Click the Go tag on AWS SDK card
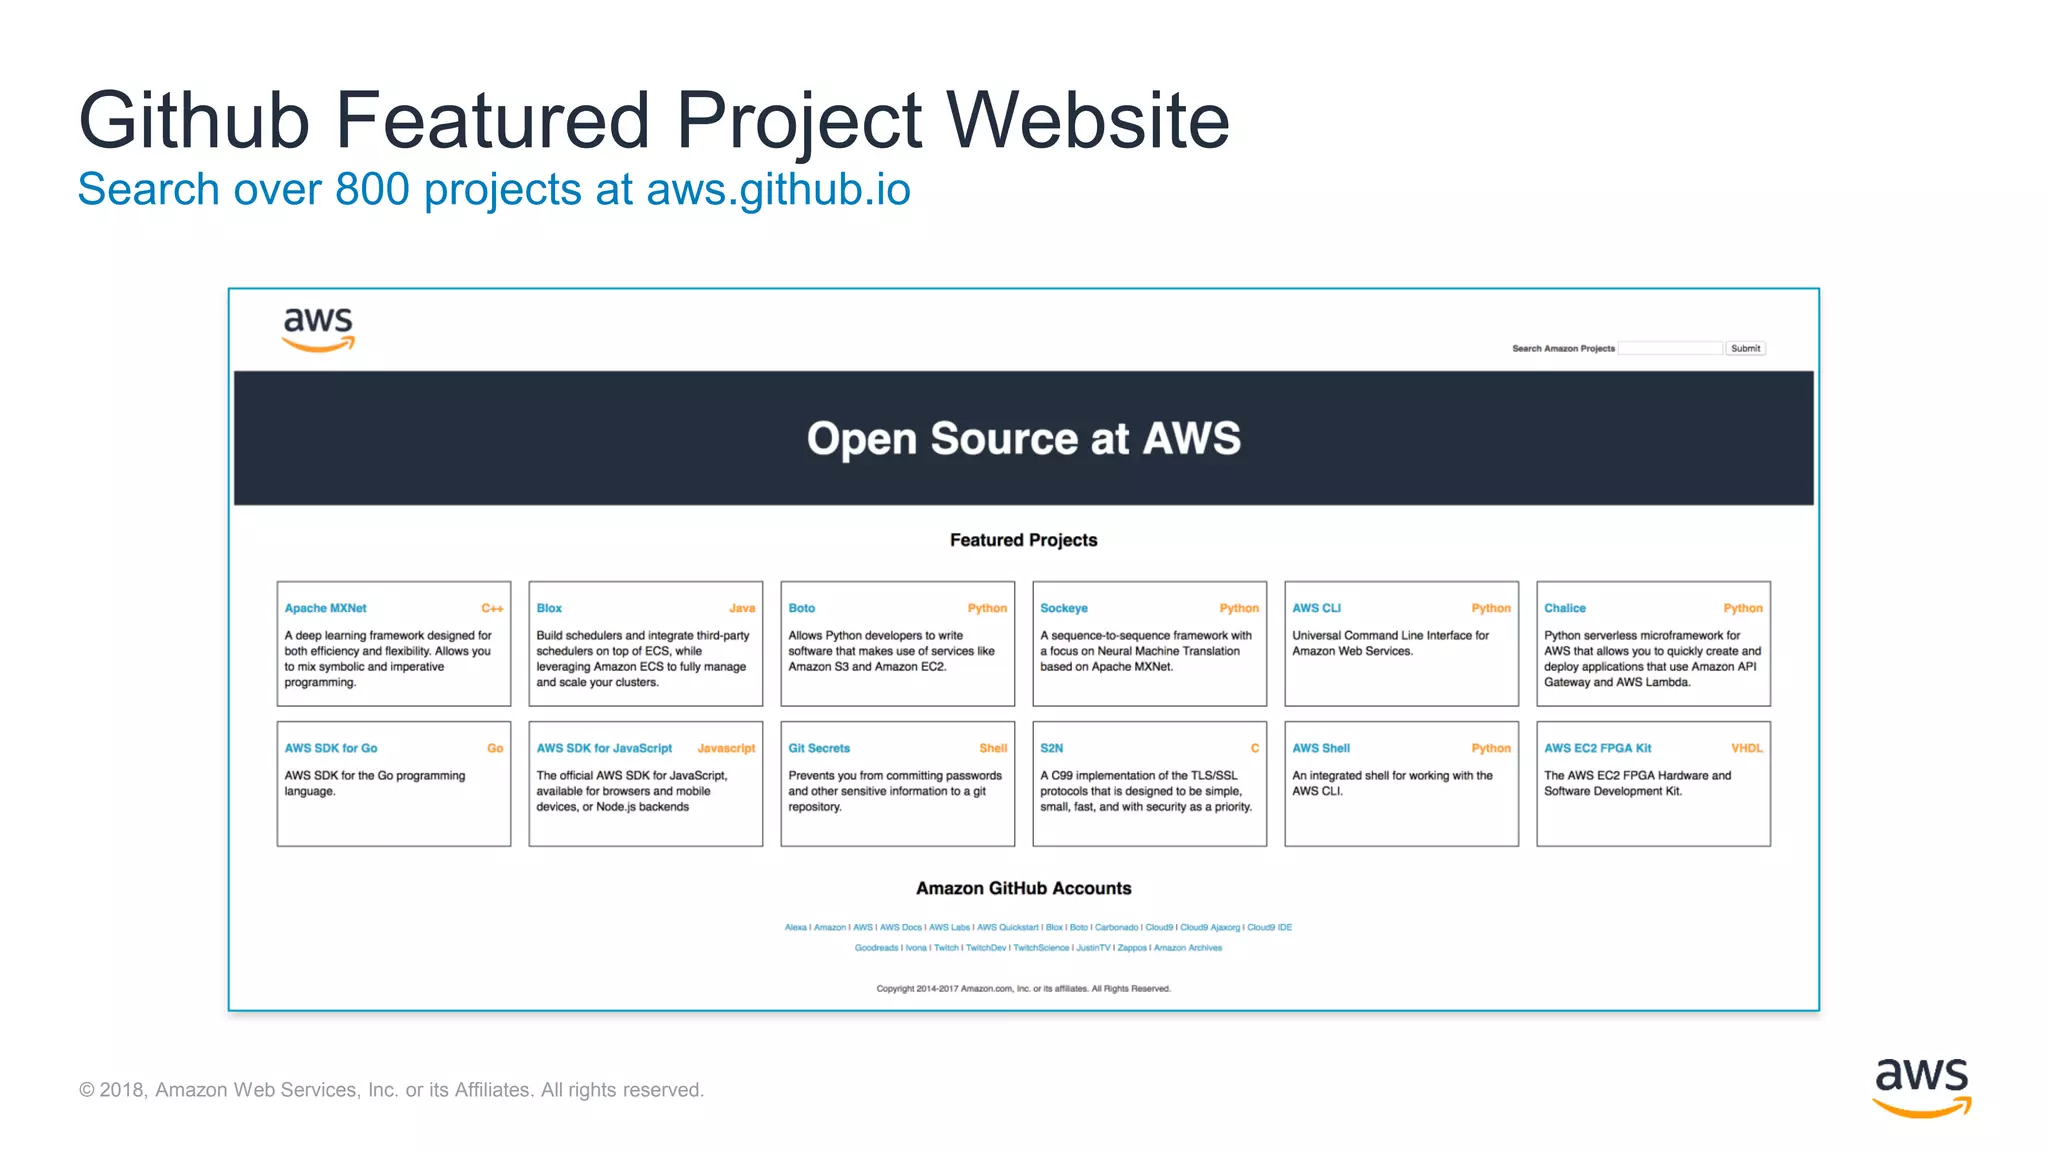 click(495, 748)
